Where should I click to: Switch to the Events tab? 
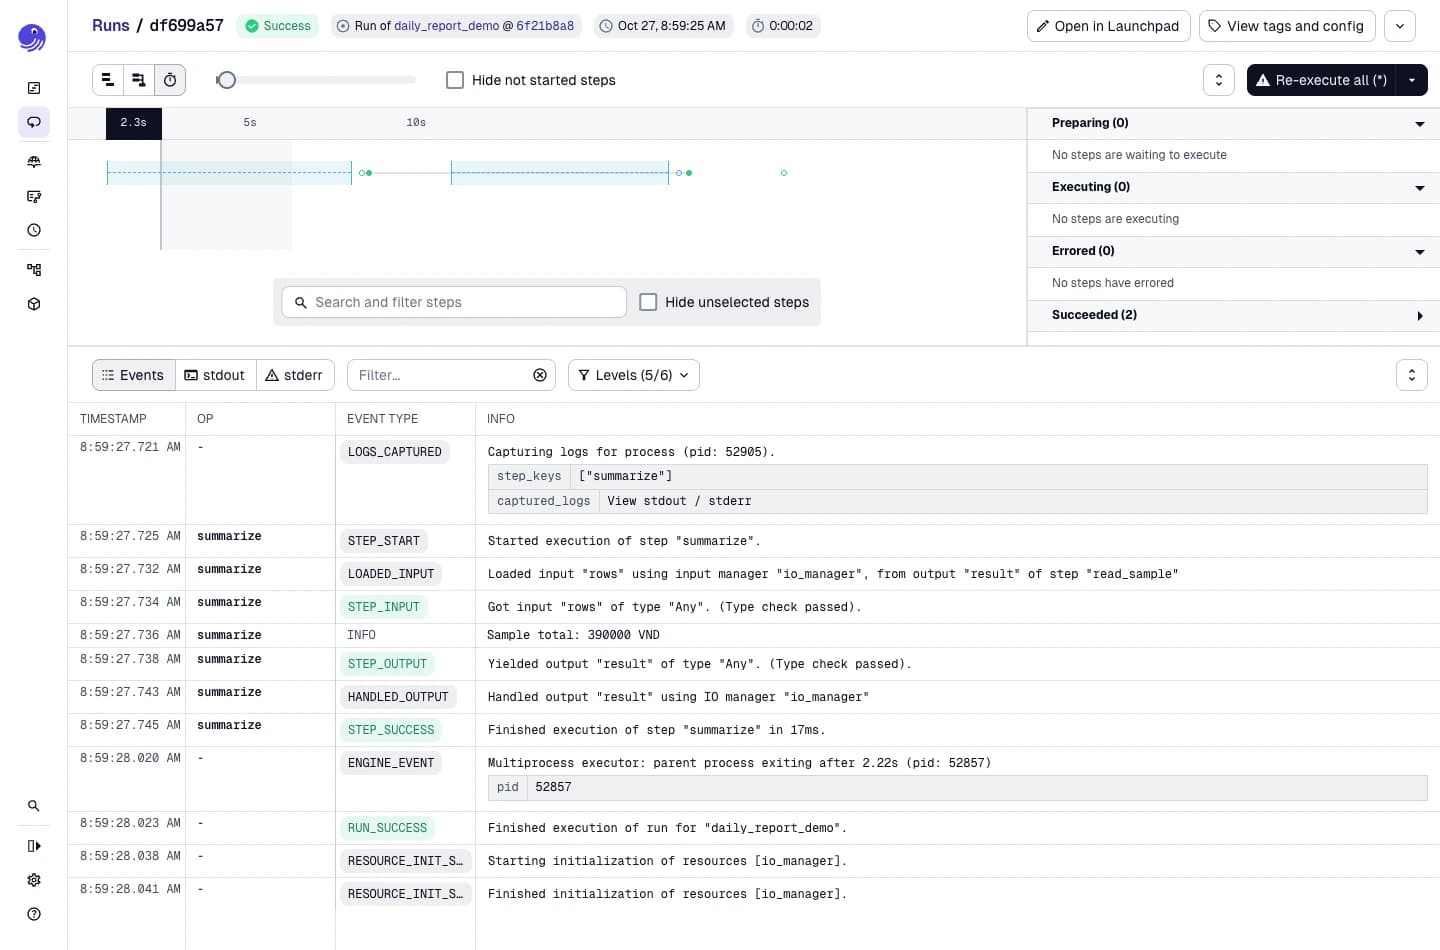[134, 375]
